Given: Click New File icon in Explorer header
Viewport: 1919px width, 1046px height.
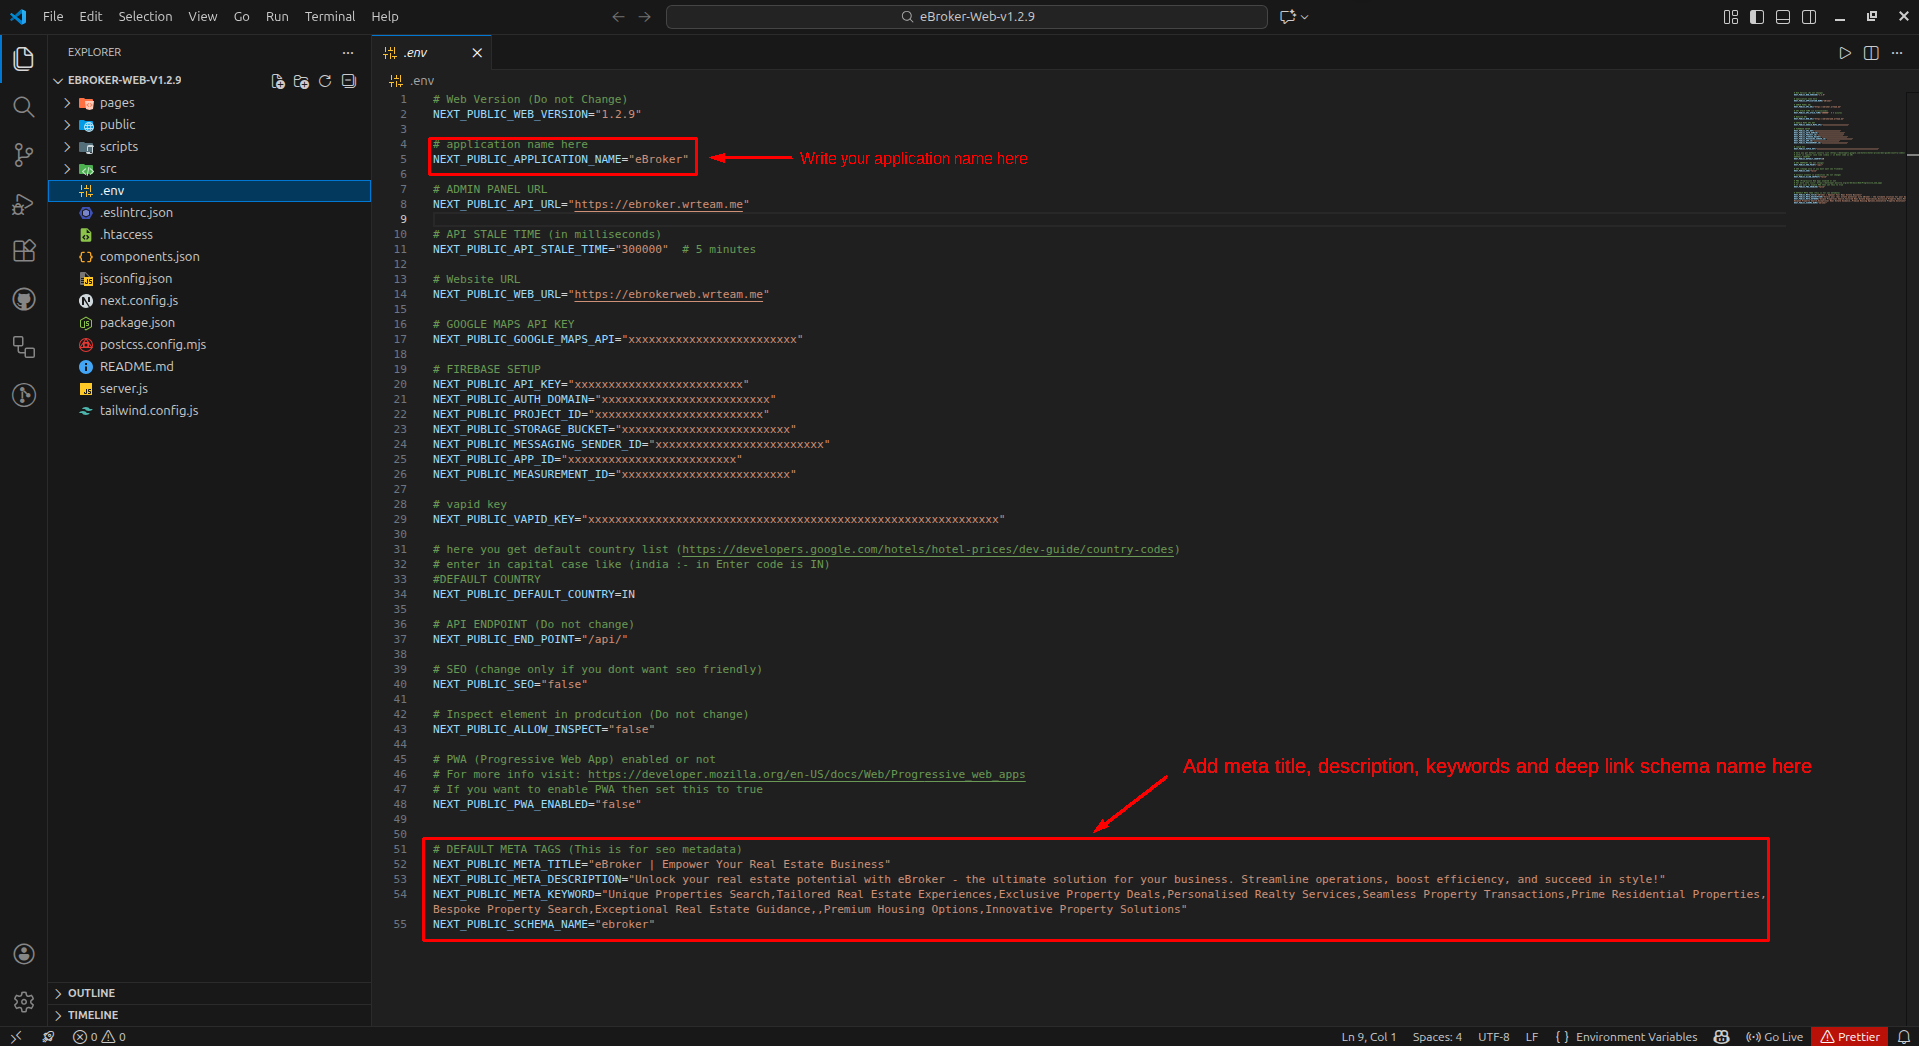Looking at the screenshot, I should (278, 81).
